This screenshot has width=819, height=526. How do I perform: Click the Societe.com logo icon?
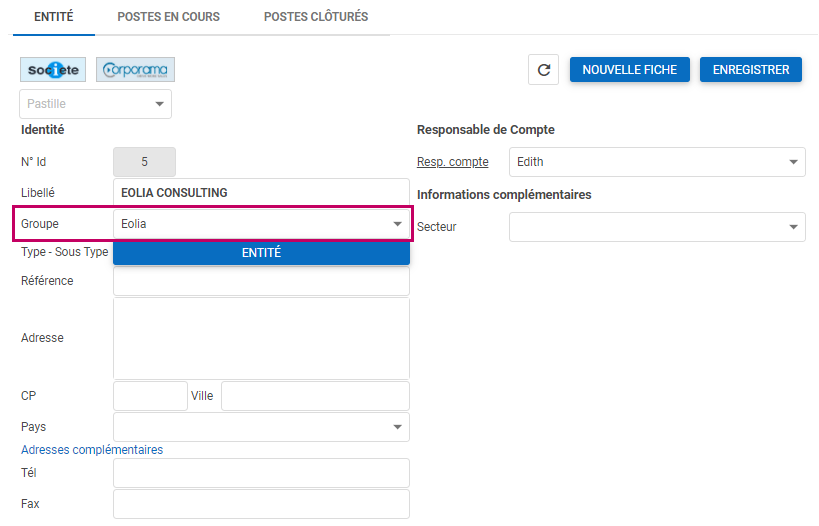53,70
